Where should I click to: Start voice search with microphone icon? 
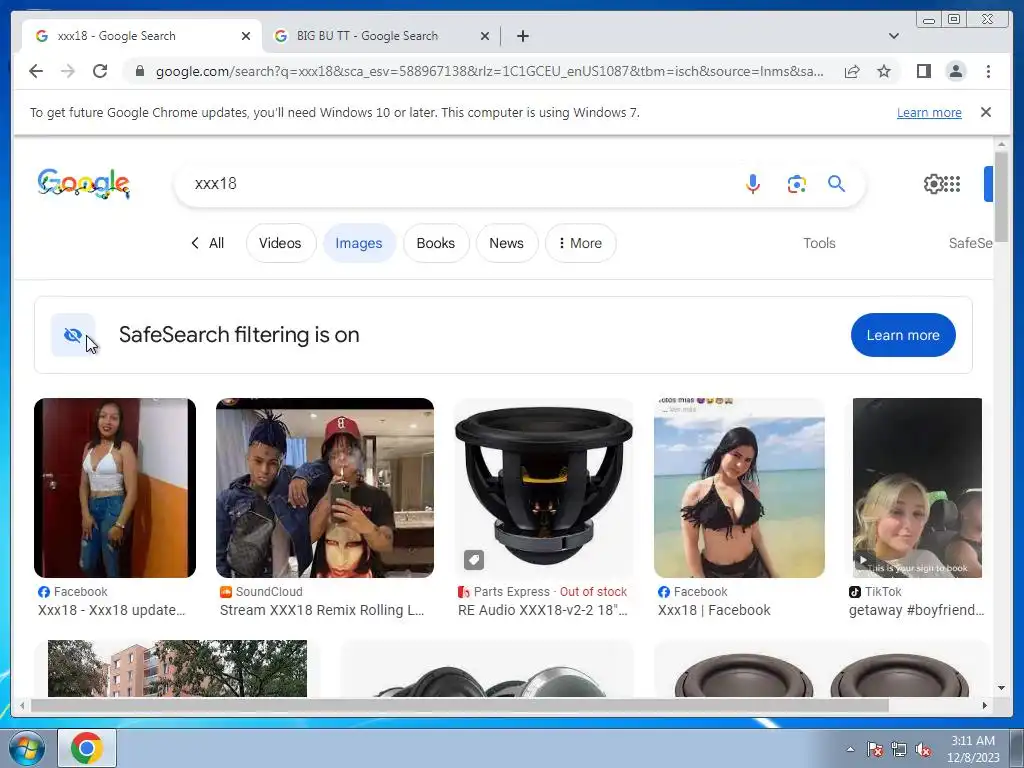point(753,184)
